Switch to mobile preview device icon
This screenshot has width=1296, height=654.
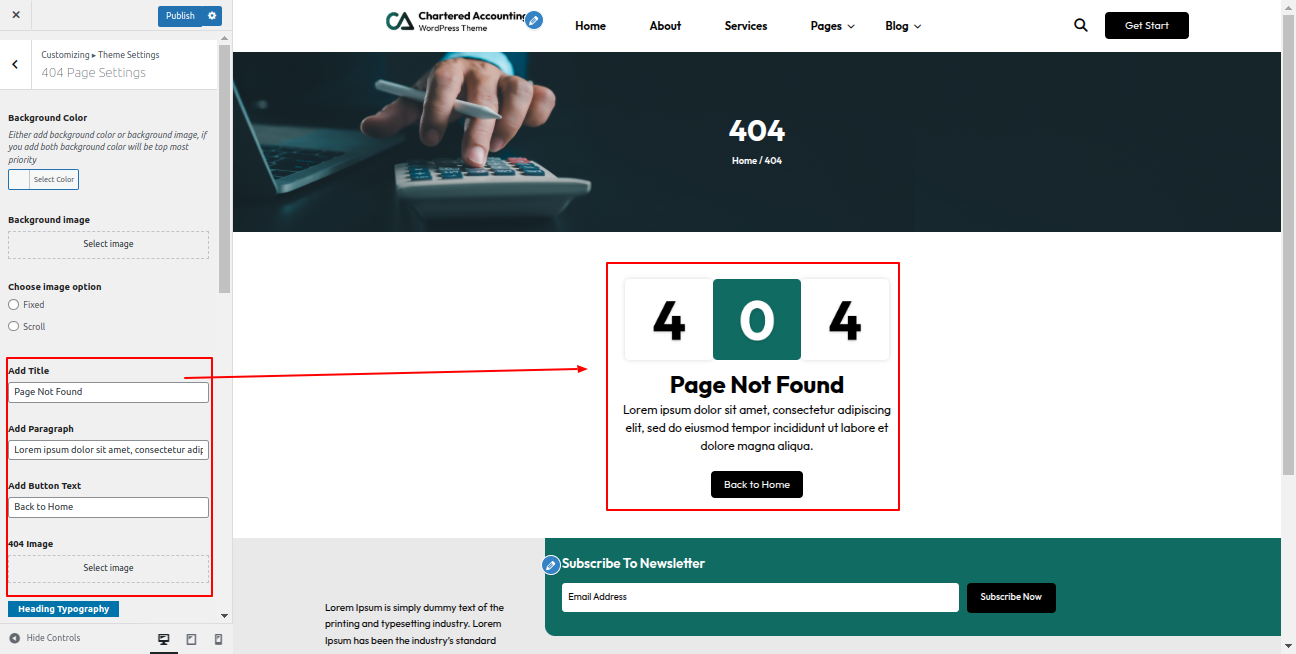218,639
